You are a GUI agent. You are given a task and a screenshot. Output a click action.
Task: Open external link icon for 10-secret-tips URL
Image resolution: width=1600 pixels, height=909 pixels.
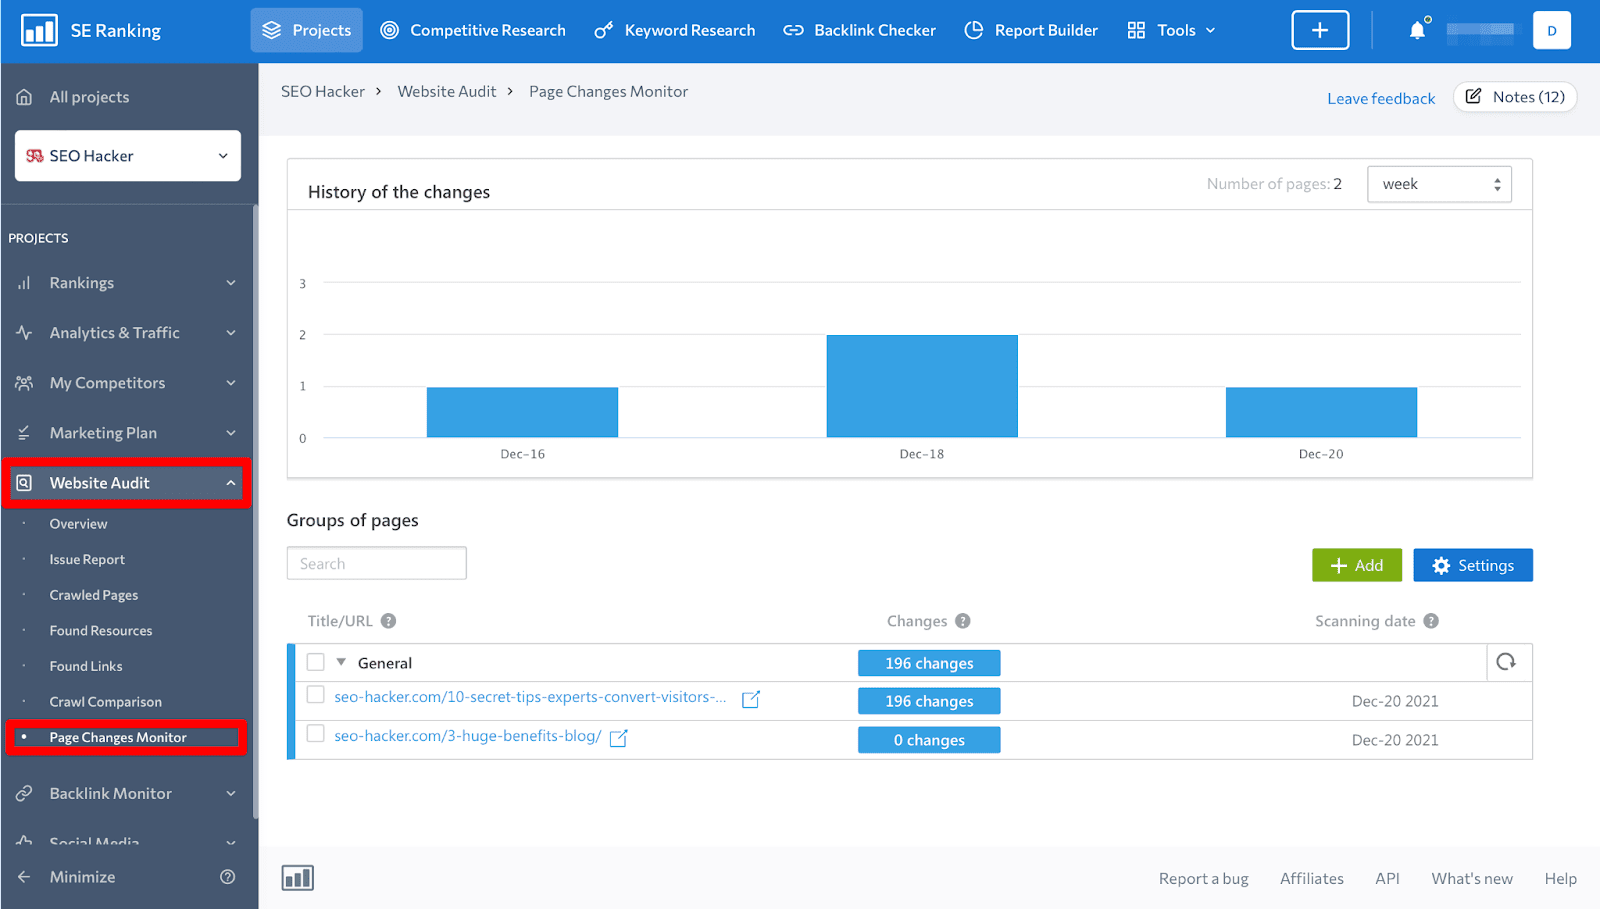tap(751, 699)
